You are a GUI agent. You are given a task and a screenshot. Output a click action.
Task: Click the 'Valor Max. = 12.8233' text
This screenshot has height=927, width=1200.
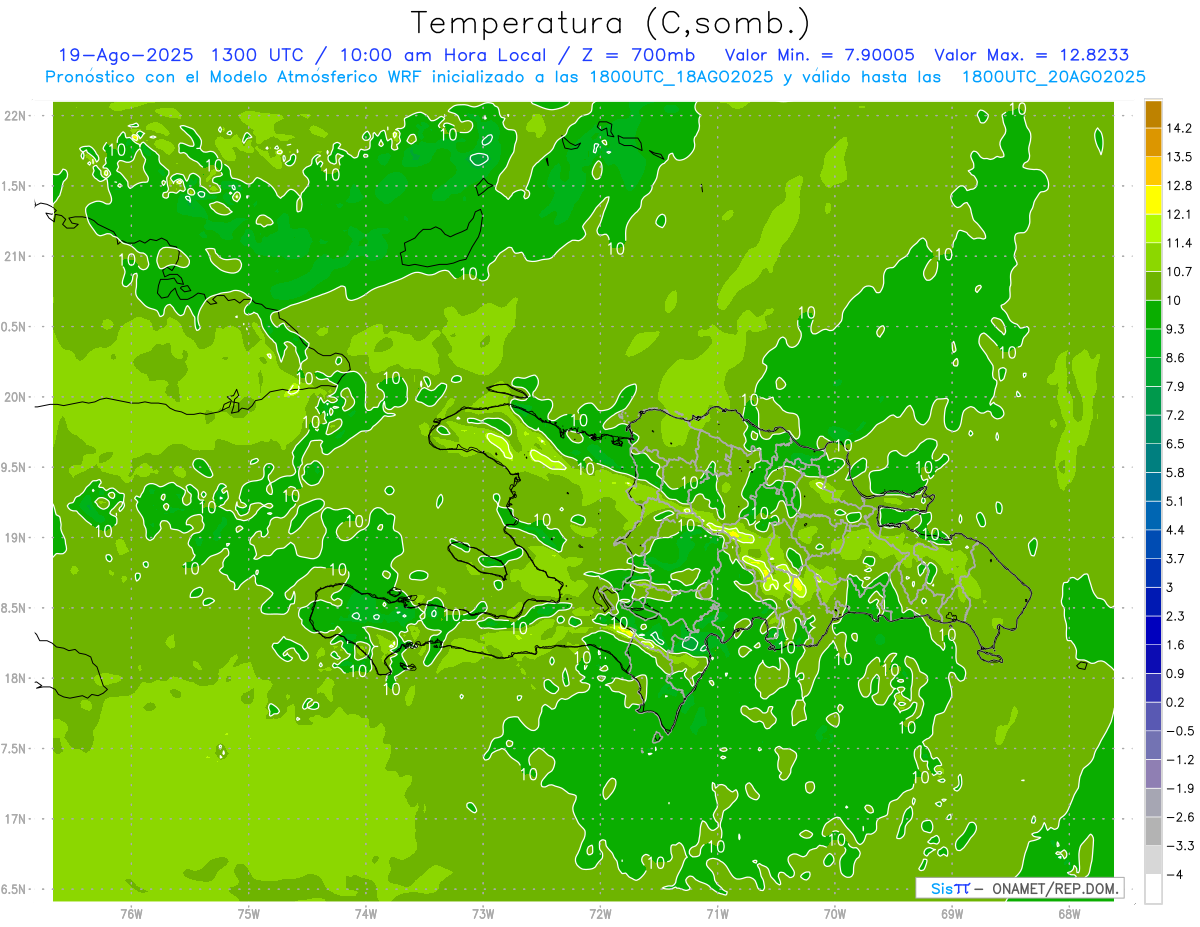(x=1032, y=55)
